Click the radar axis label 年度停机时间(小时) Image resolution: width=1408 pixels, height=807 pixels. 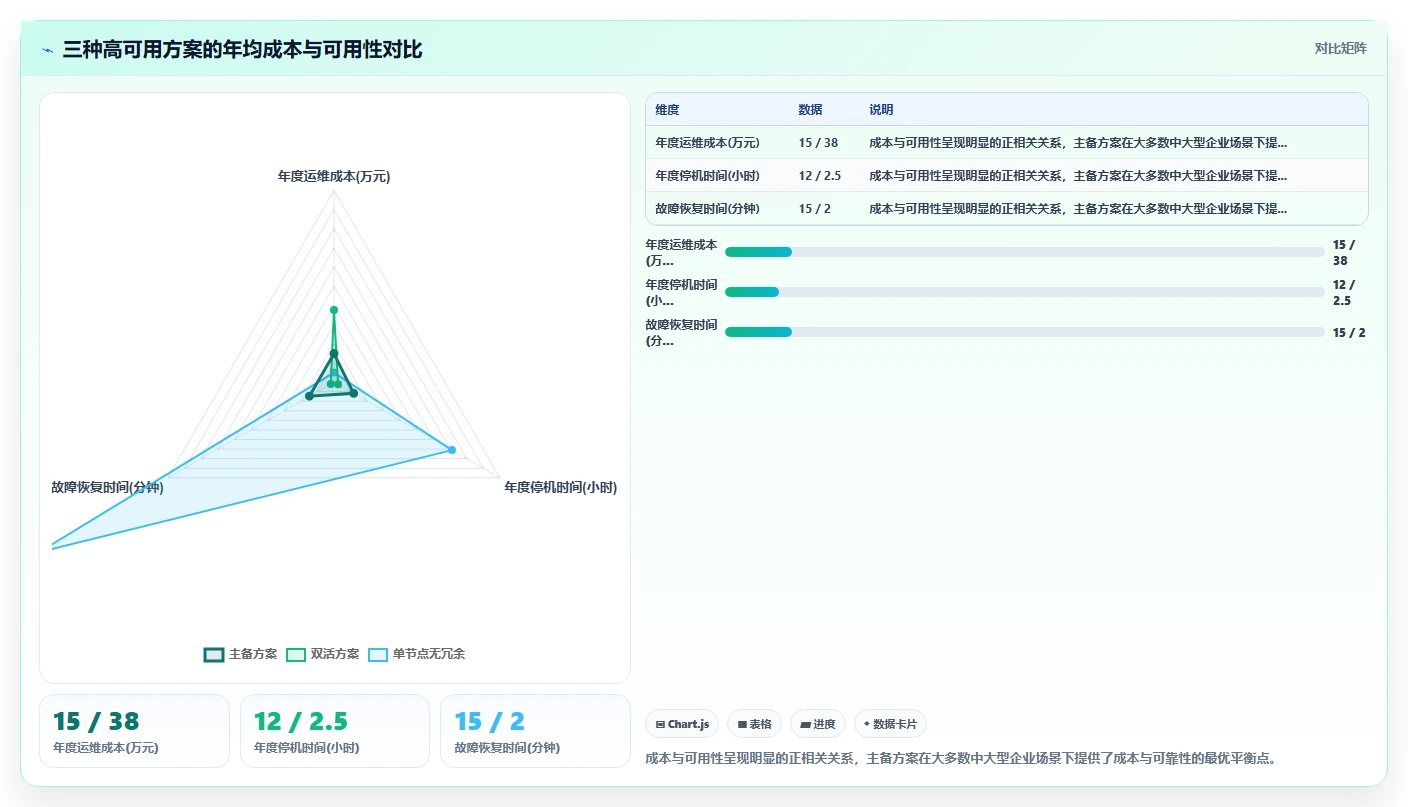[x=561, y=487]
